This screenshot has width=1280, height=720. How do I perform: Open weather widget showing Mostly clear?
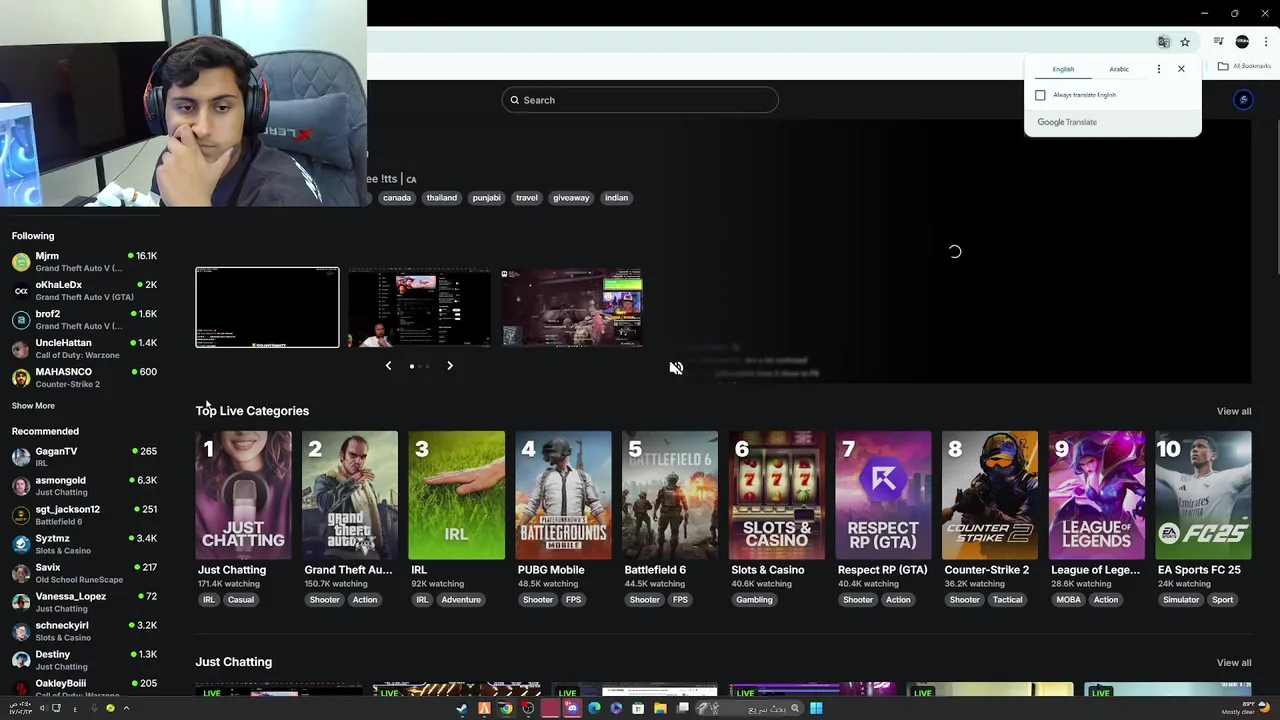1244,708
